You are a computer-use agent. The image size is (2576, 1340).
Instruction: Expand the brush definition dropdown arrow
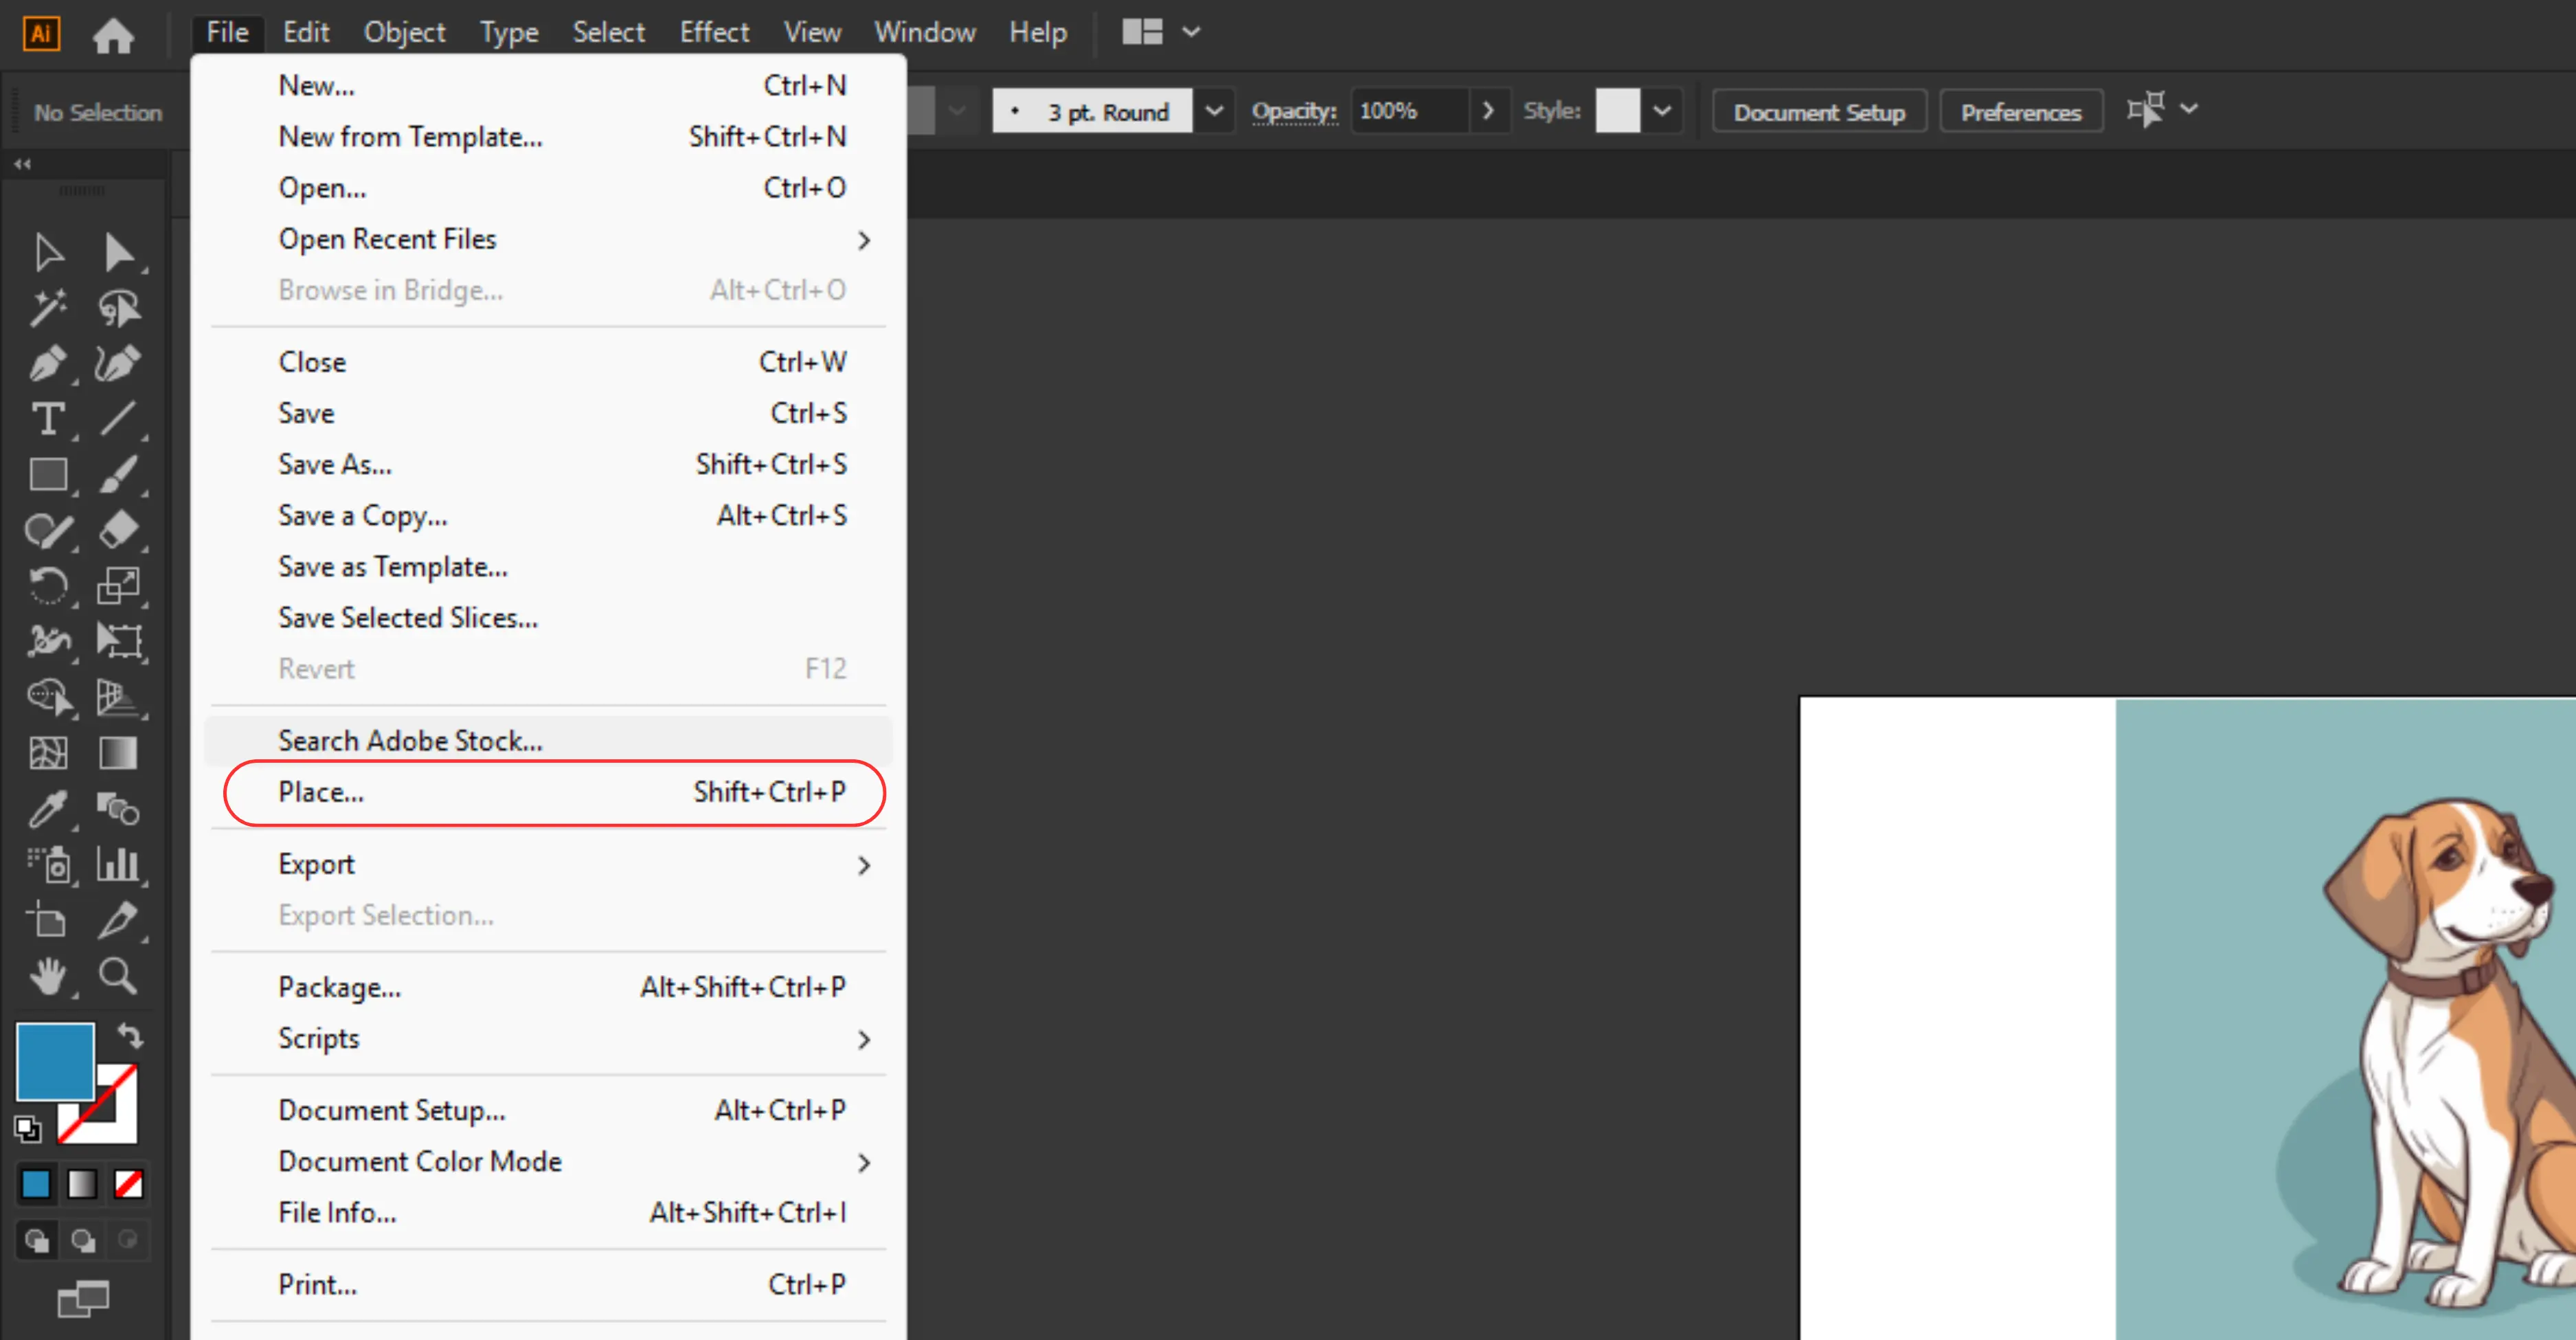click(x=1214, y=111)
